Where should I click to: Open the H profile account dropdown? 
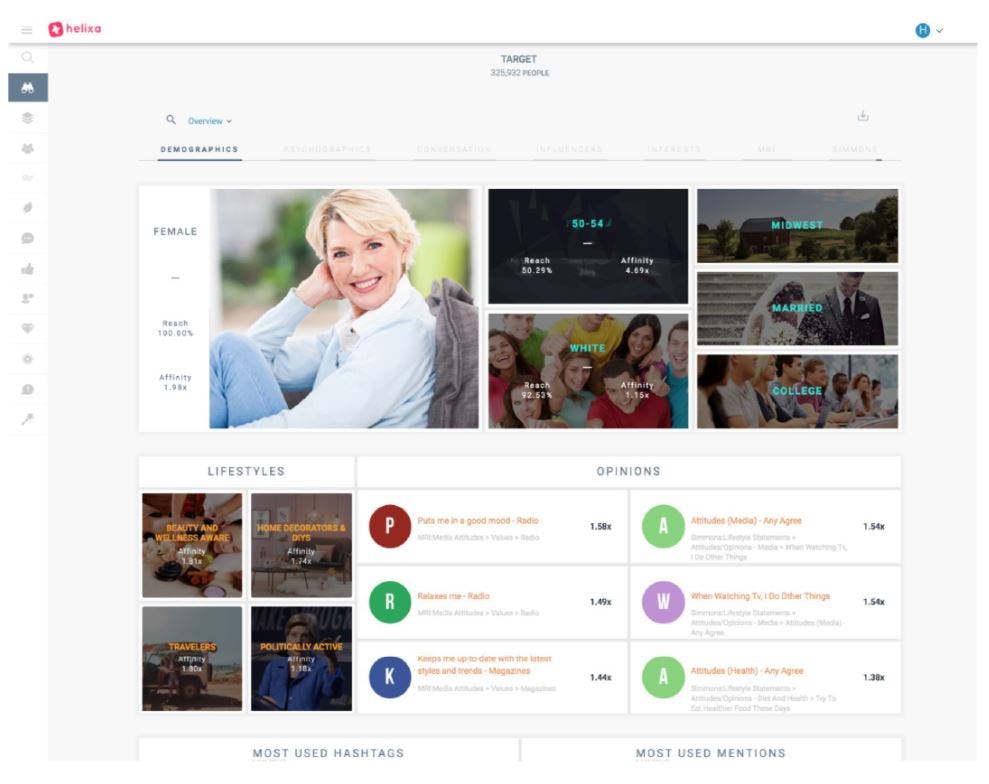926,29
